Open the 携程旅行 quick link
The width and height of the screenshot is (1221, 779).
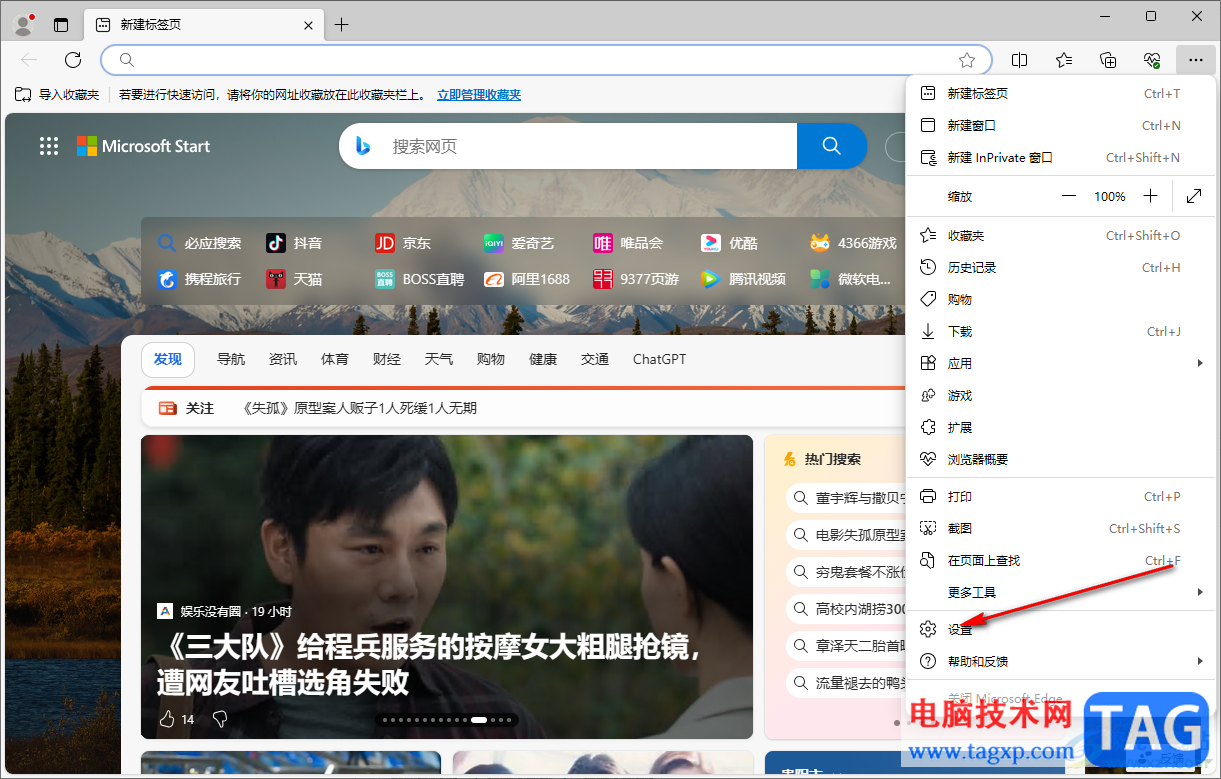199,279
